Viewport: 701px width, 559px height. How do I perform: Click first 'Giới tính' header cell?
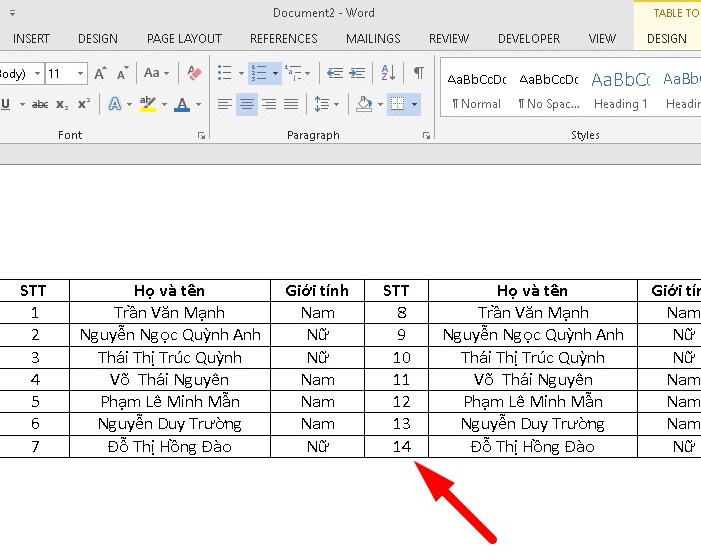point(317,291)
